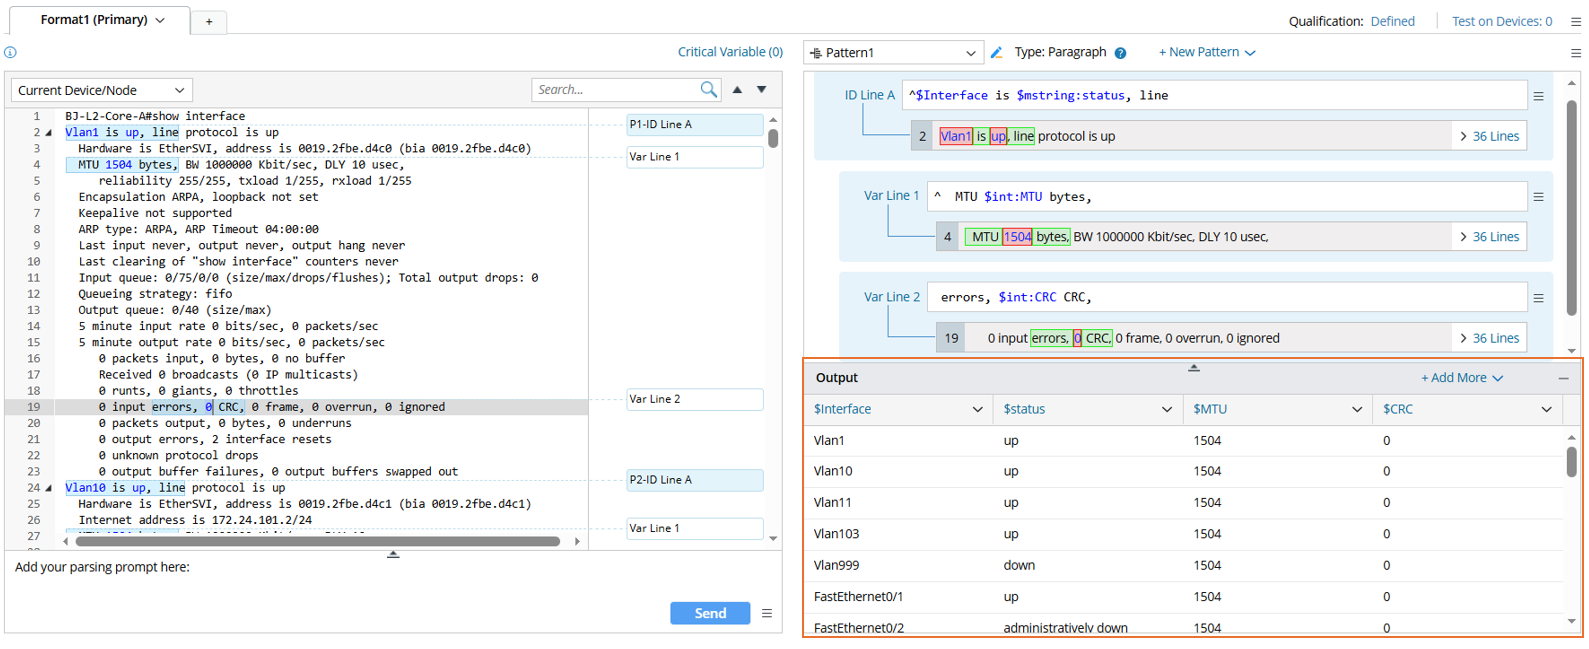Open the Type Paragraph help icon
Viewport: 1589px width, 649px height.
pos(1121,53)
